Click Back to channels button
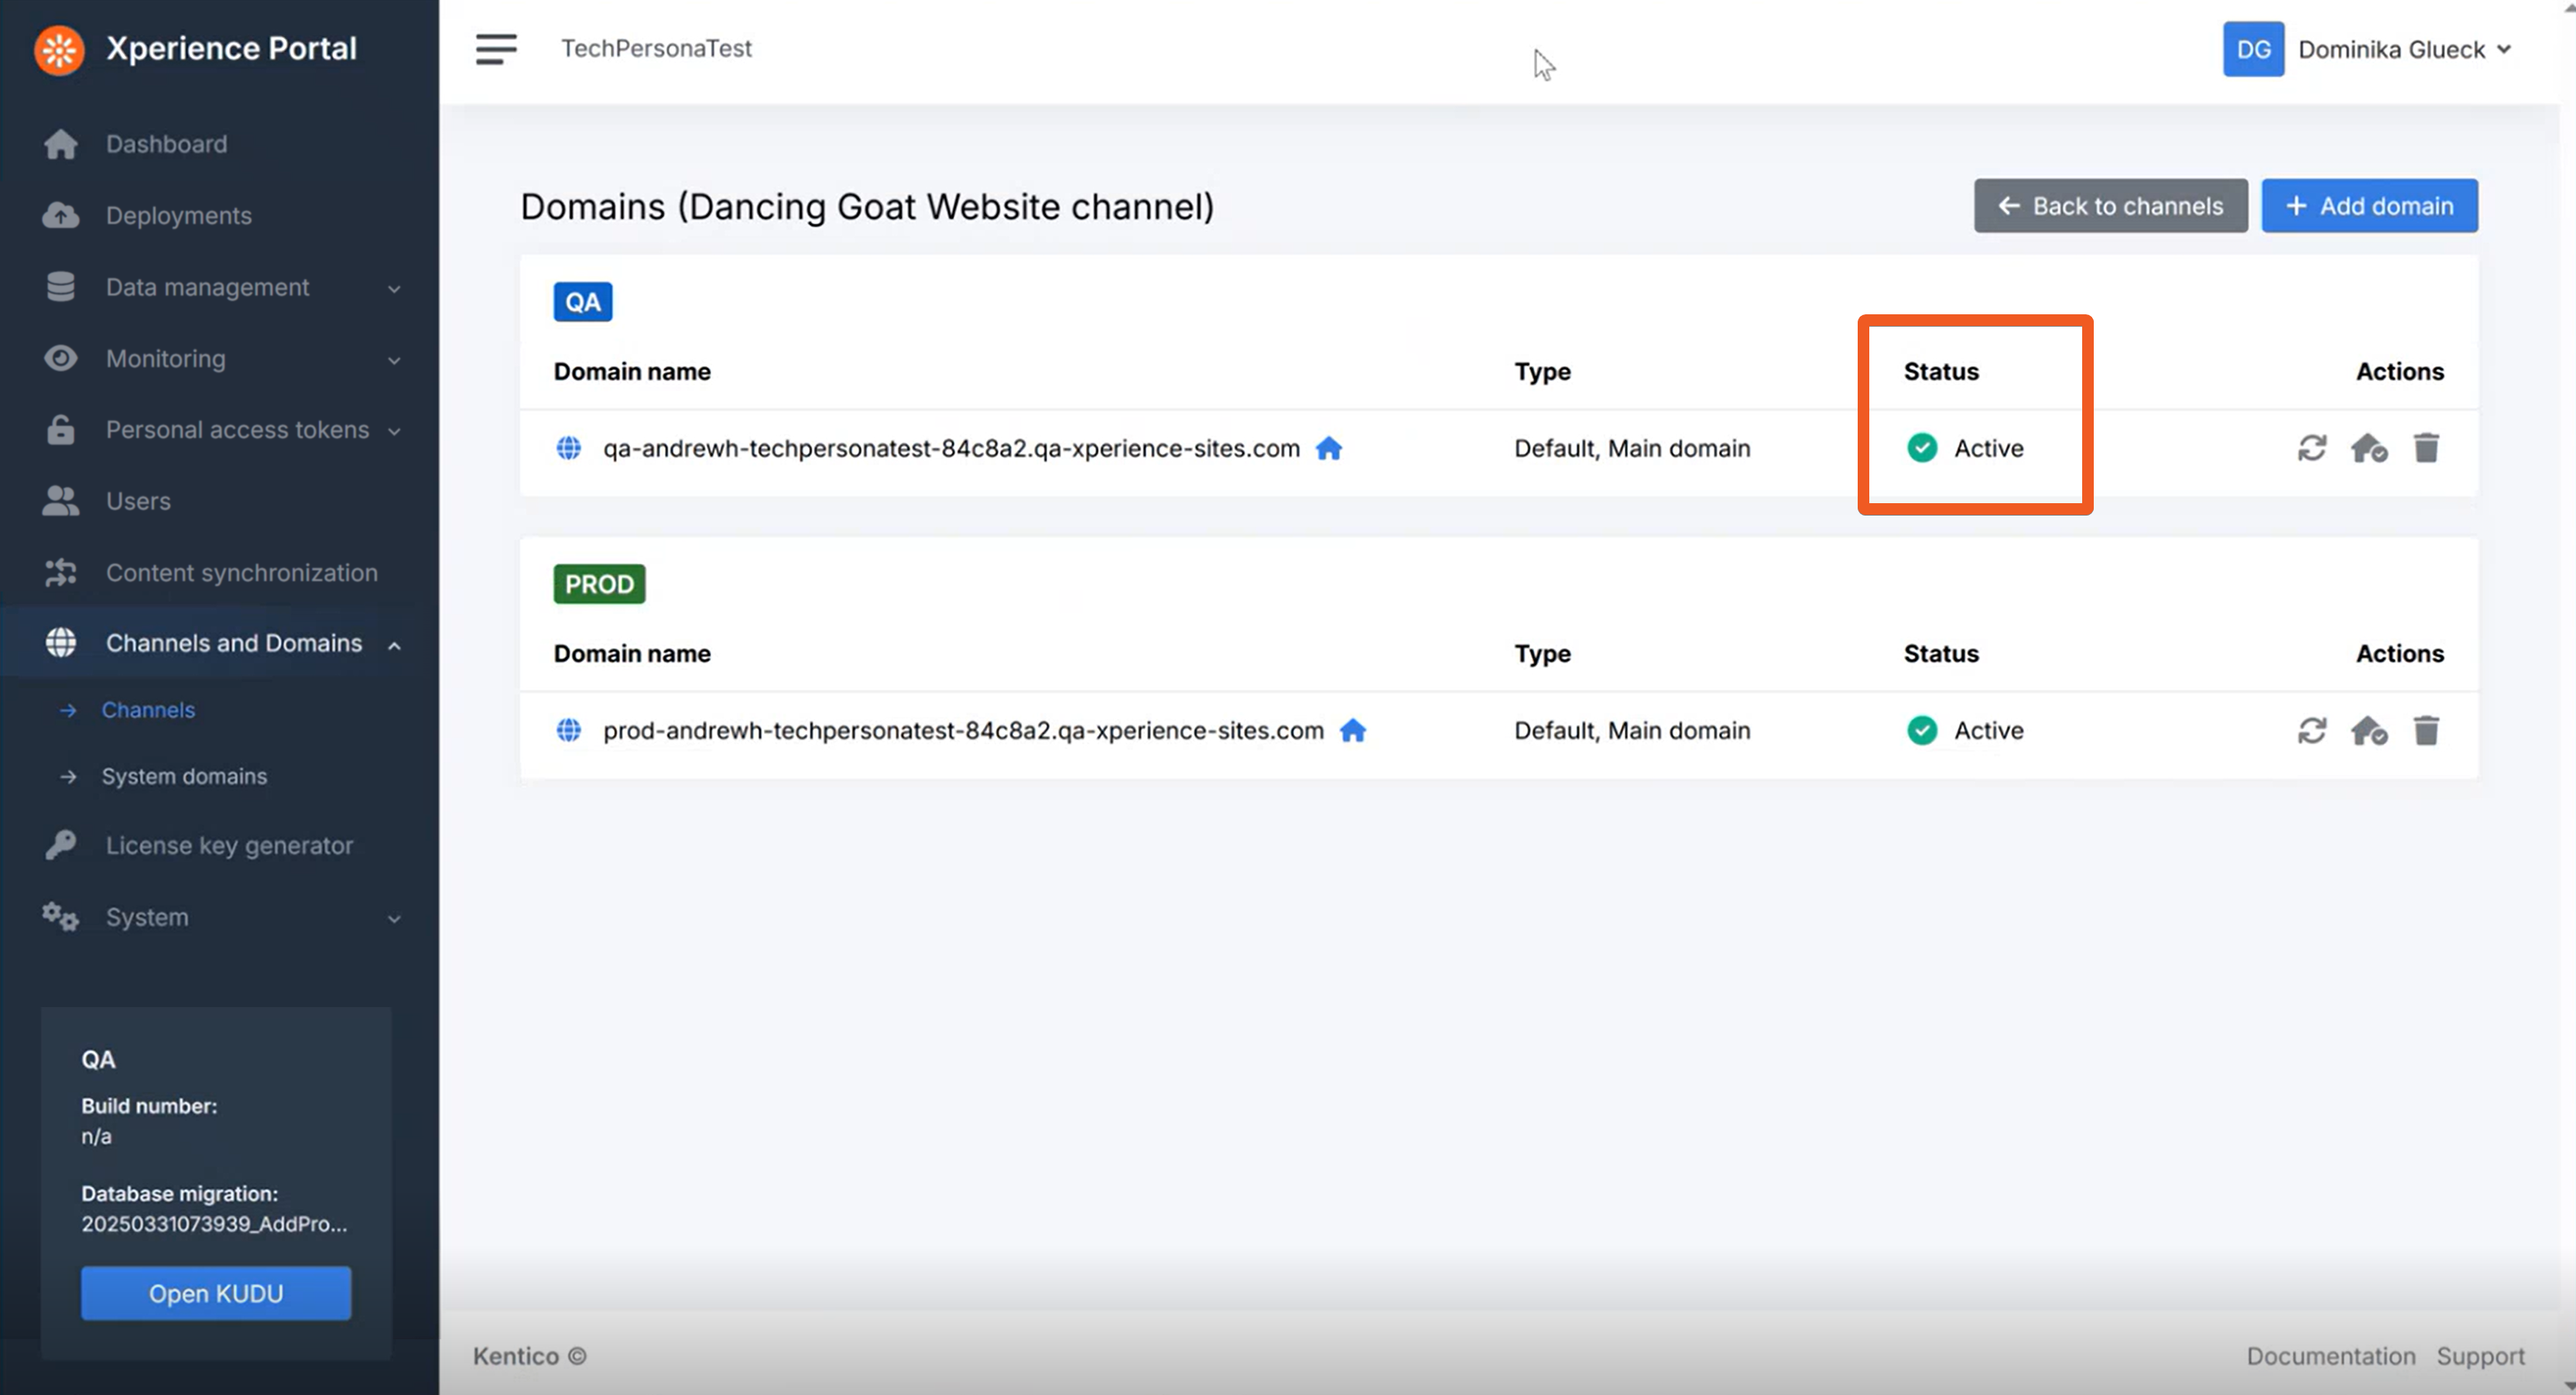Viewport: 2576px width, 1395px height. click(x=2110, y=206)
